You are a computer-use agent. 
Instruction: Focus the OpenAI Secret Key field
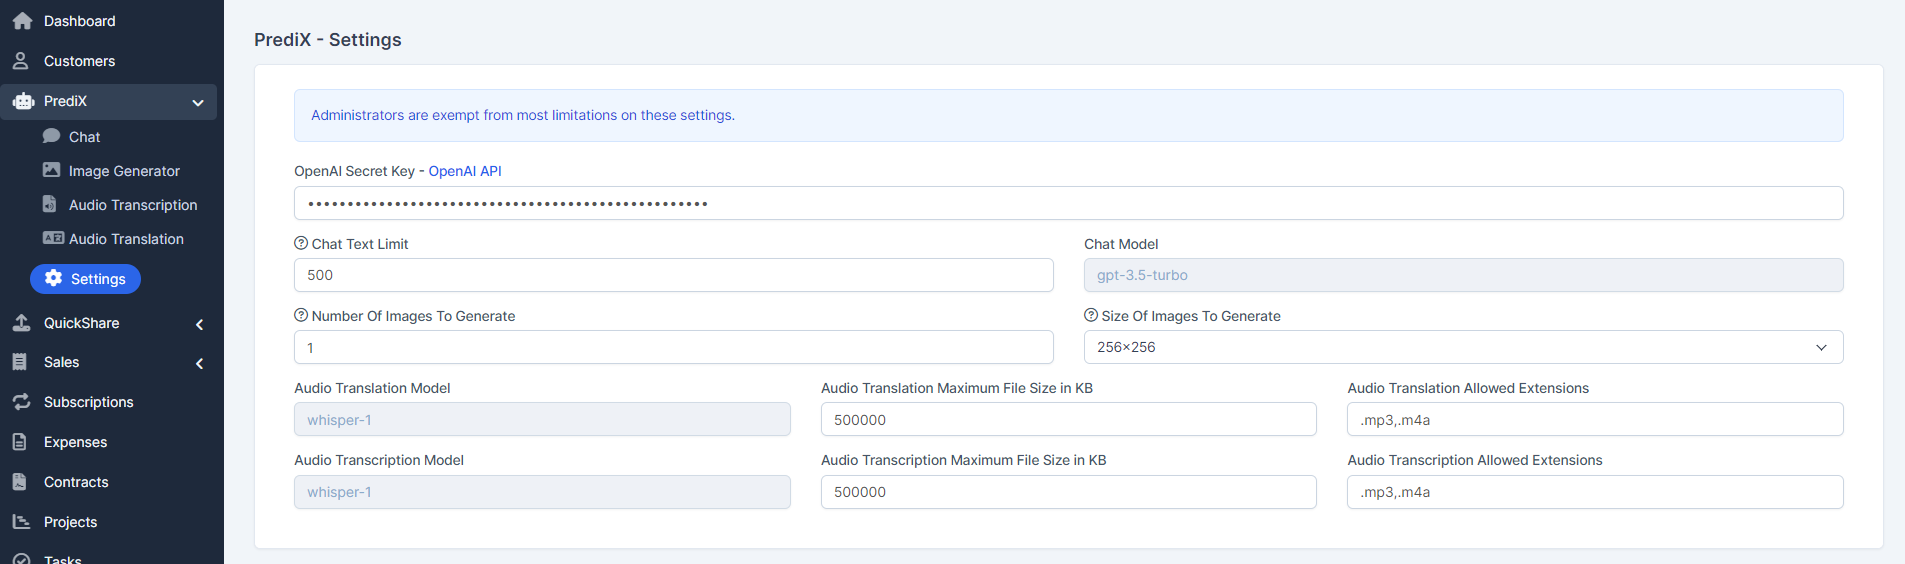1068,203
